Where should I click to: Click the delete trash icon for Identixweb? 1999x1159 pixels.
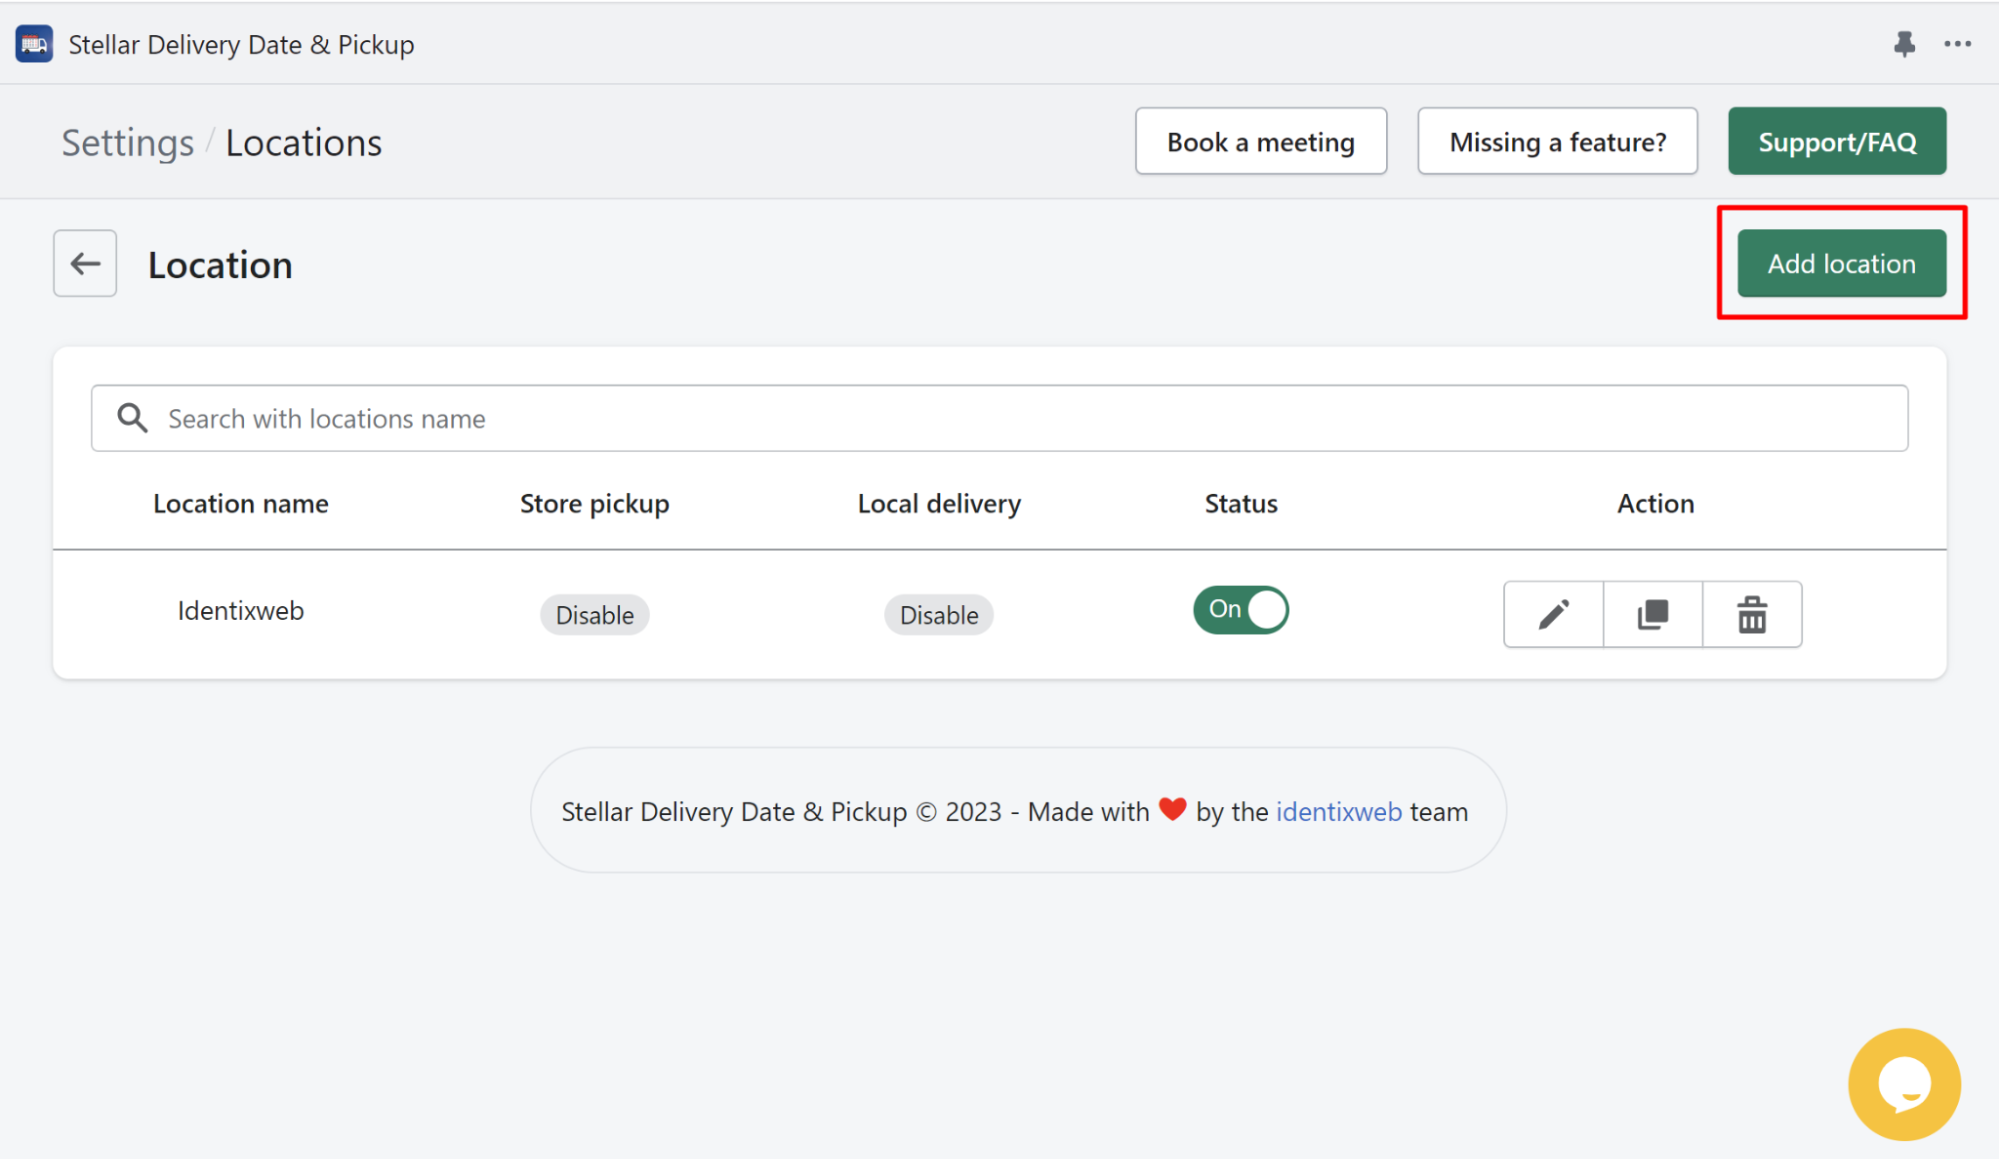pos(1751,614)
